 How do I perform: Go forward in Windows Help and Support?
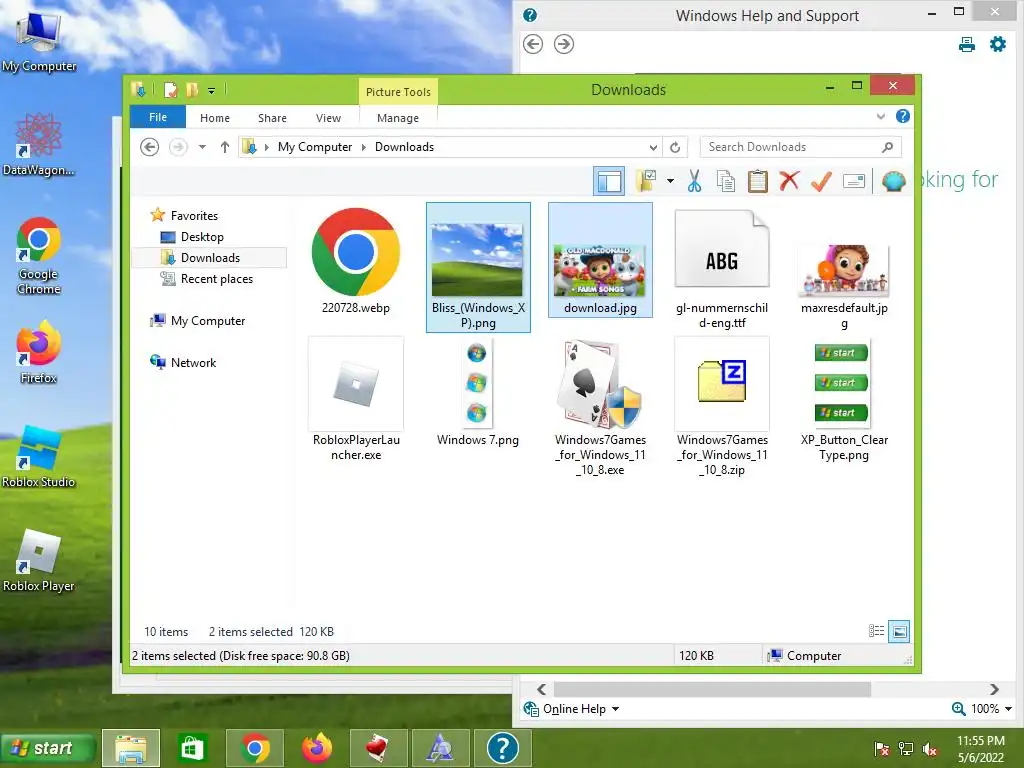[564, 44]
